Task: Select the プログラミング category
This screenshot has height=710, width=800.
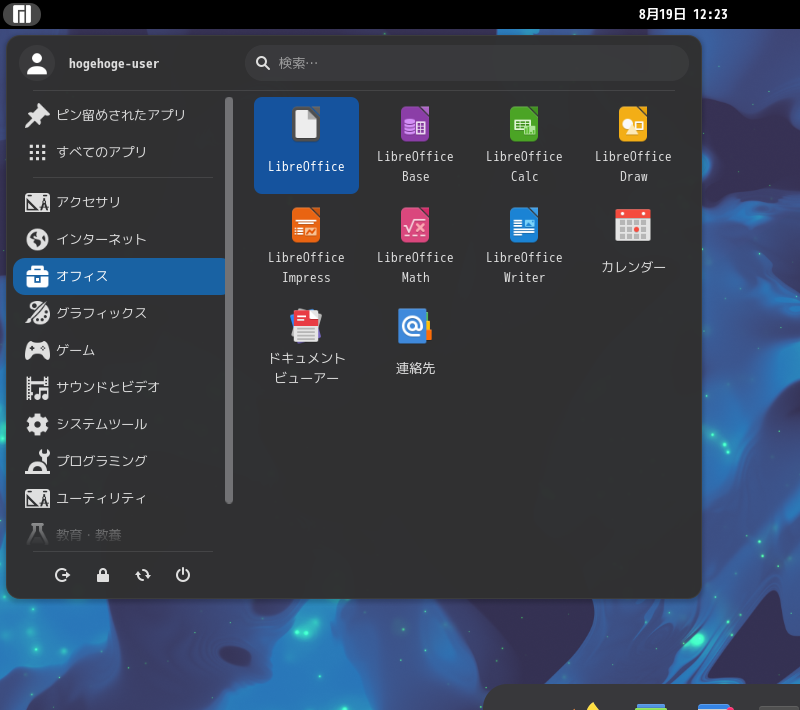Action: click(119, 461)
